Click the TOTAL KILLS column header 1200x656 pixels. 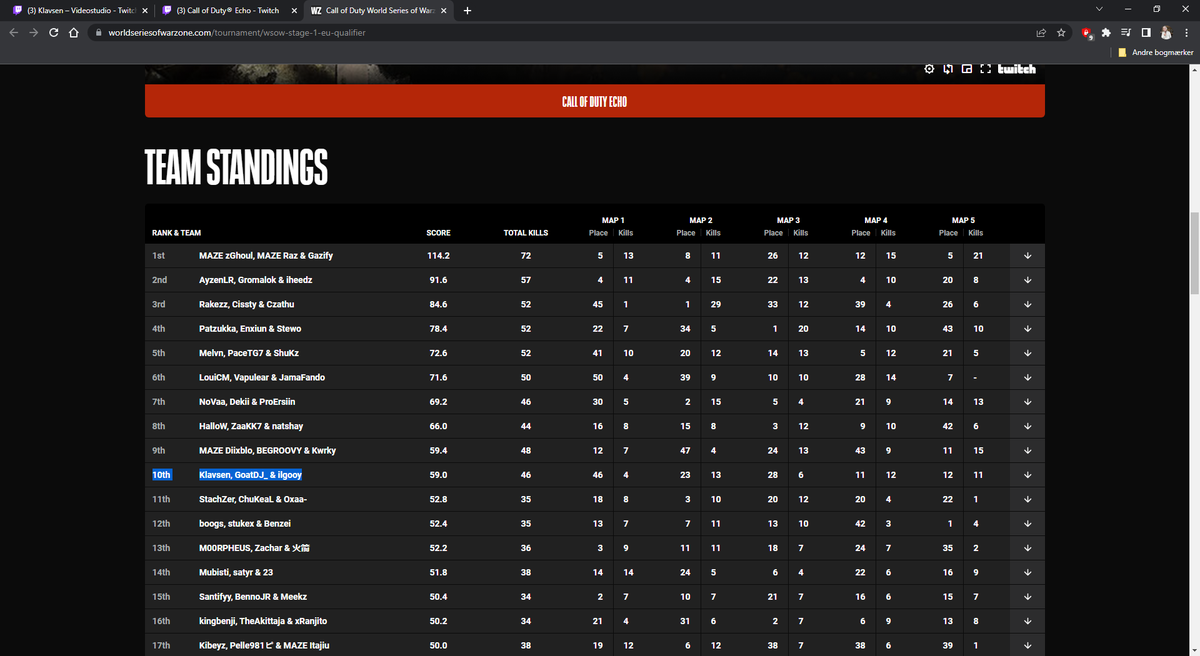pos(526,233)
